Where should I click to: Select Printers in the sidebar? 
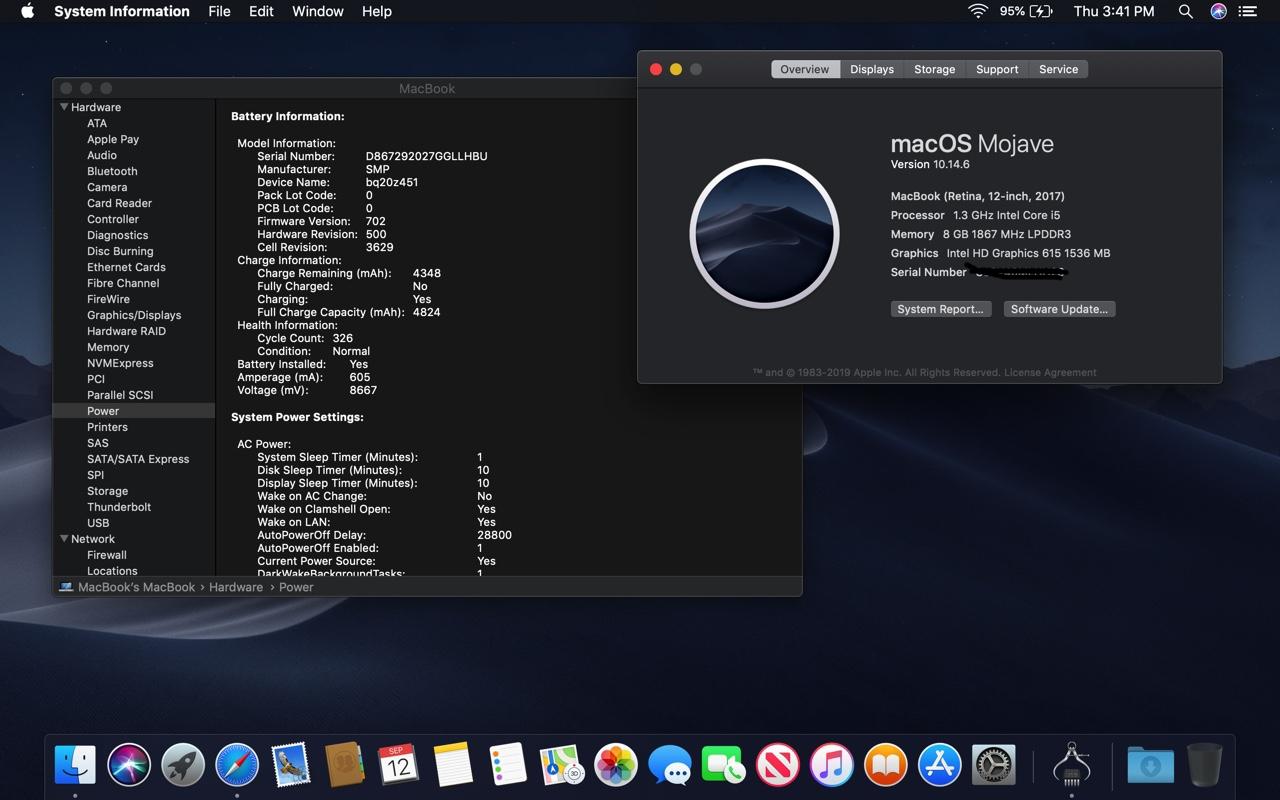[x=107, y=427]
